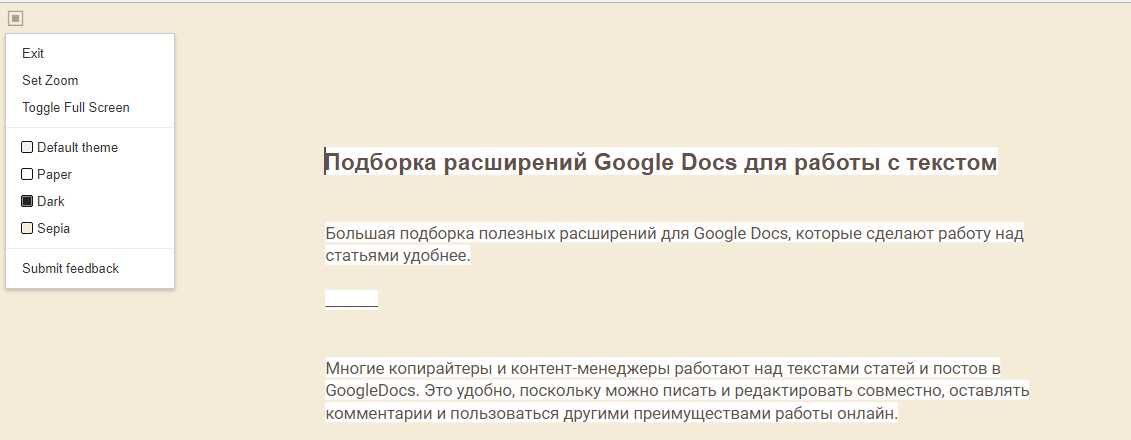Check the Paper theme checkbox
Viewport: 1131px width, 440px height.
click(27, 175)
